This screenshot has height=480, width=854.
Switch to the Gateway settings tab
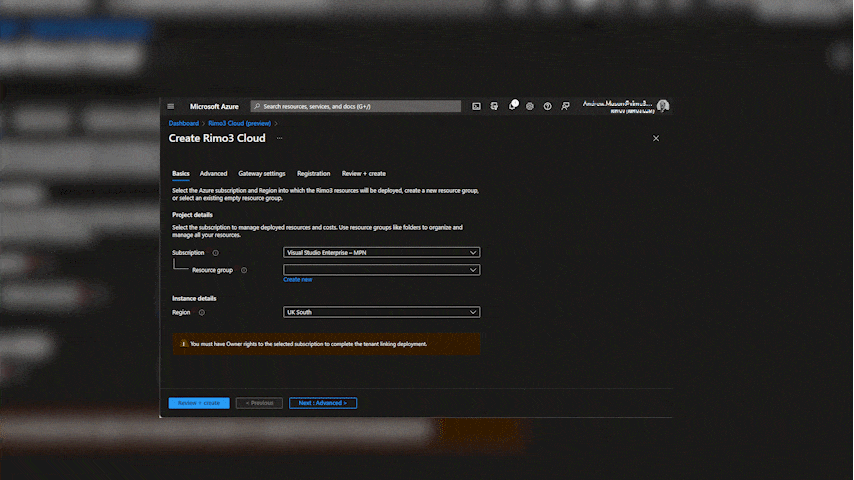pos(261,174)
